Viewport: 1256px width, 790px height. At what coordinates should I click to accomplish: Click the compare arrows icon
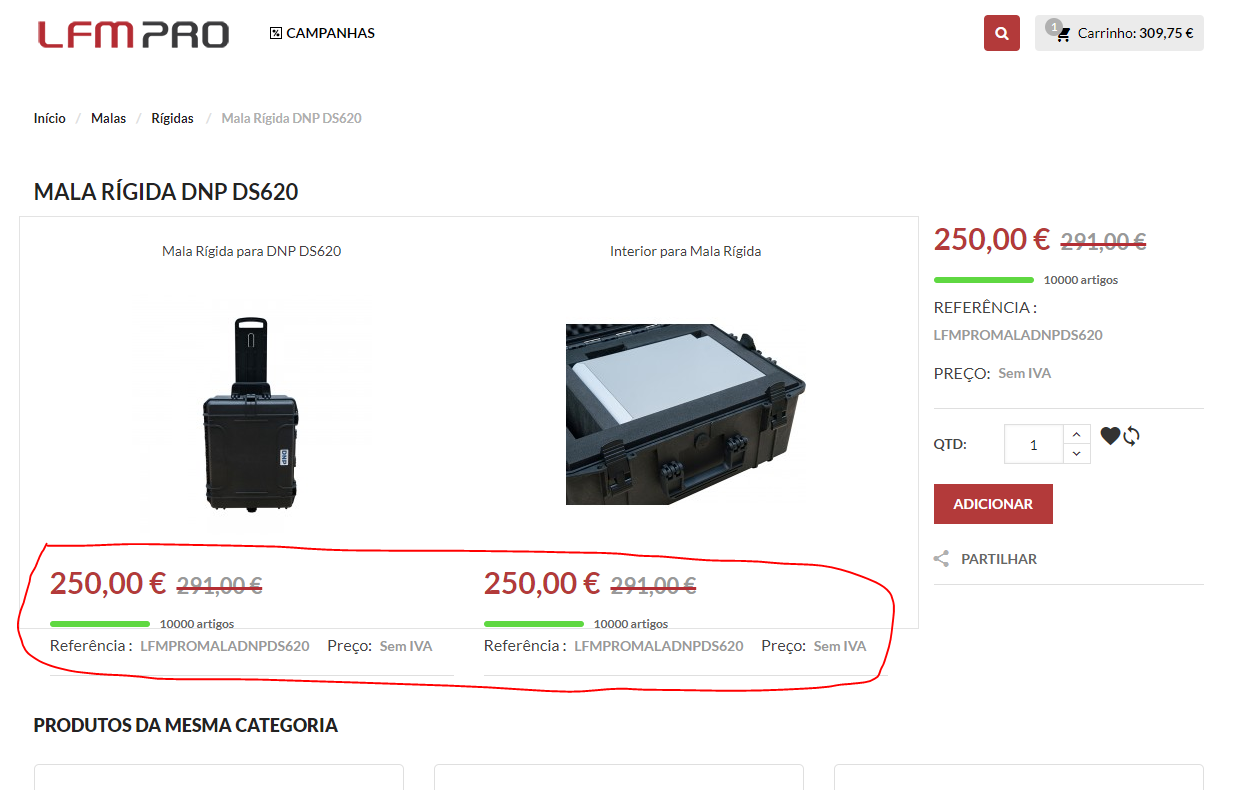(1131, 436)
